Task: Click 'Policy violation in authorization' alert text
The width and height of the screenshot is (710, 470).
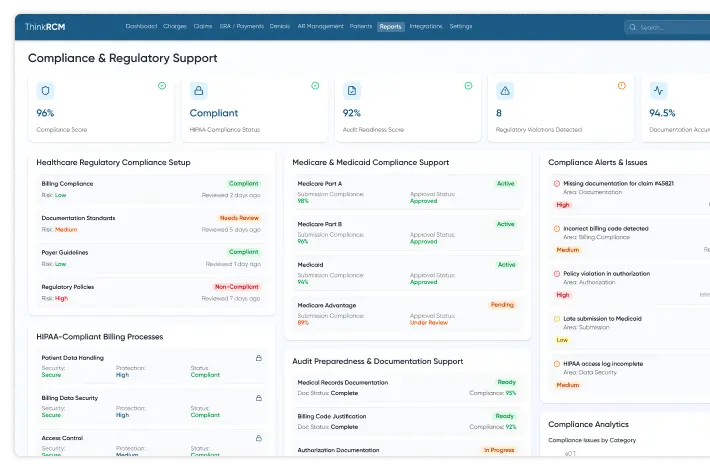Action: click(x=606, y=273)
